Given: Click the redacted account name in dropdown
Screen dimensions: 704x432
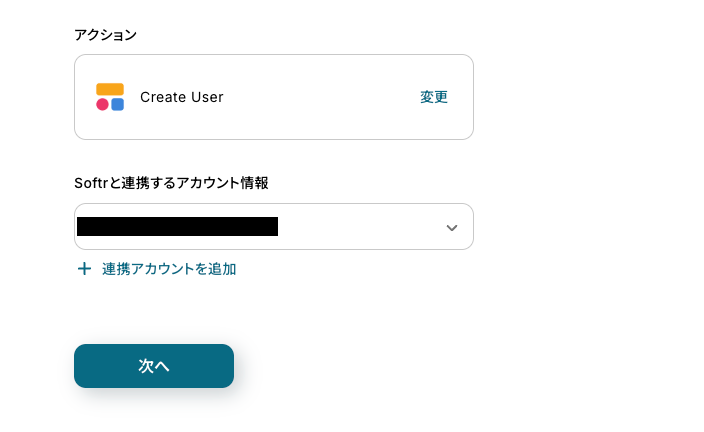Looking at the screenshot, I should click(x=177, y=227).
